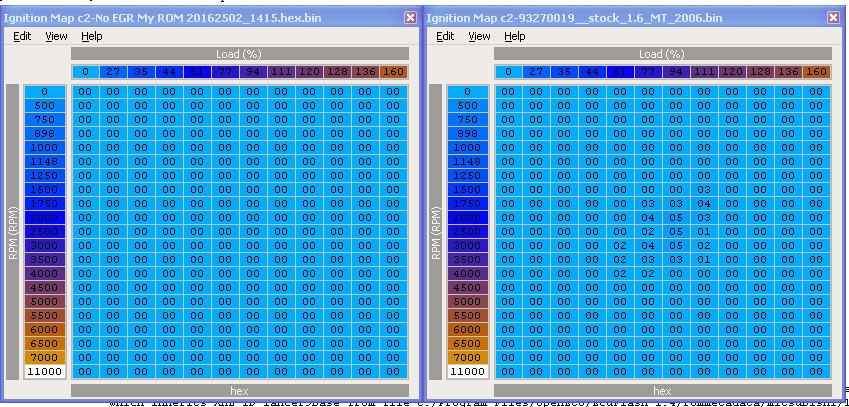Screen dimensions: 849x407
Task: Open Edit menu in No EGR ROM window
Action: [x=22, y=36]
